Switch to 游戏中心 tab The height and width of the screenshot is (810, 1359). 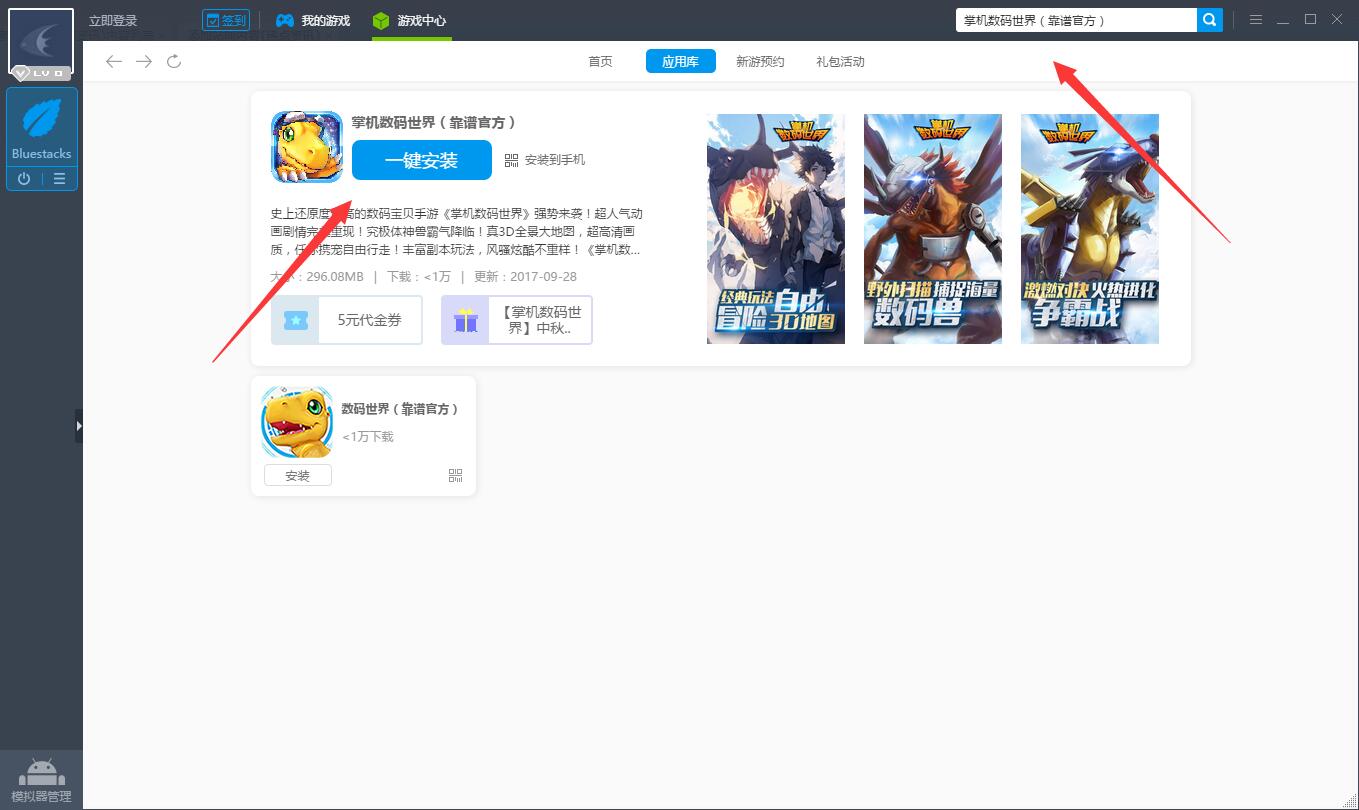click(410, 20)
